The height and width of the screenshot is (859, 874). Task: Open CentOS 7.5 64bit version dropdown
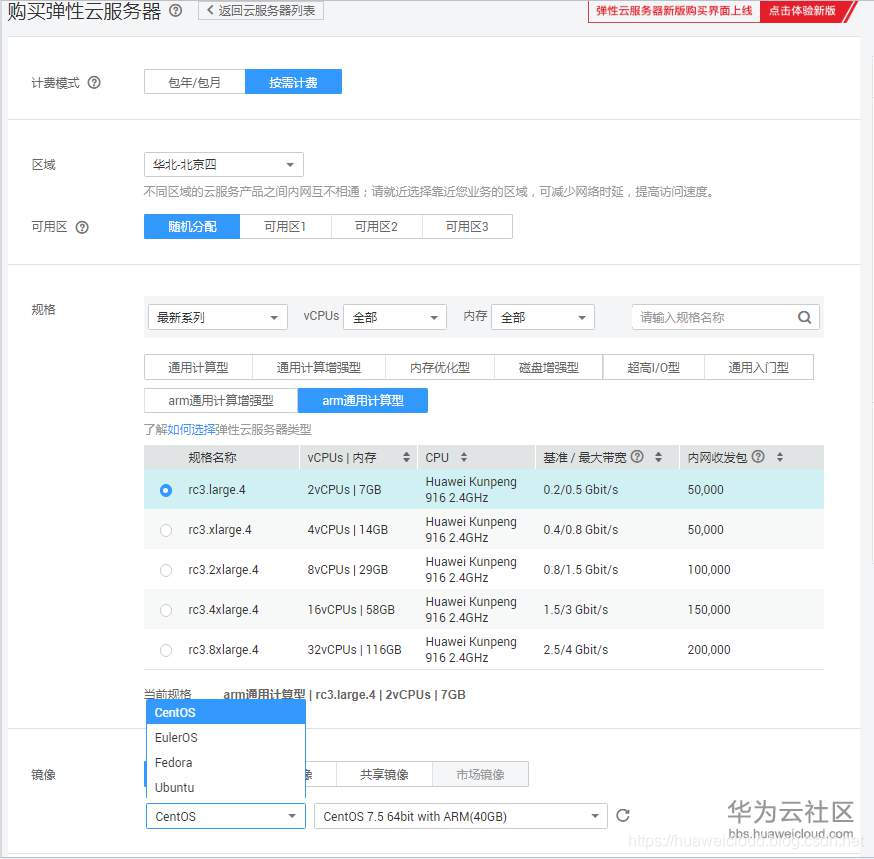tap(460, 816)
